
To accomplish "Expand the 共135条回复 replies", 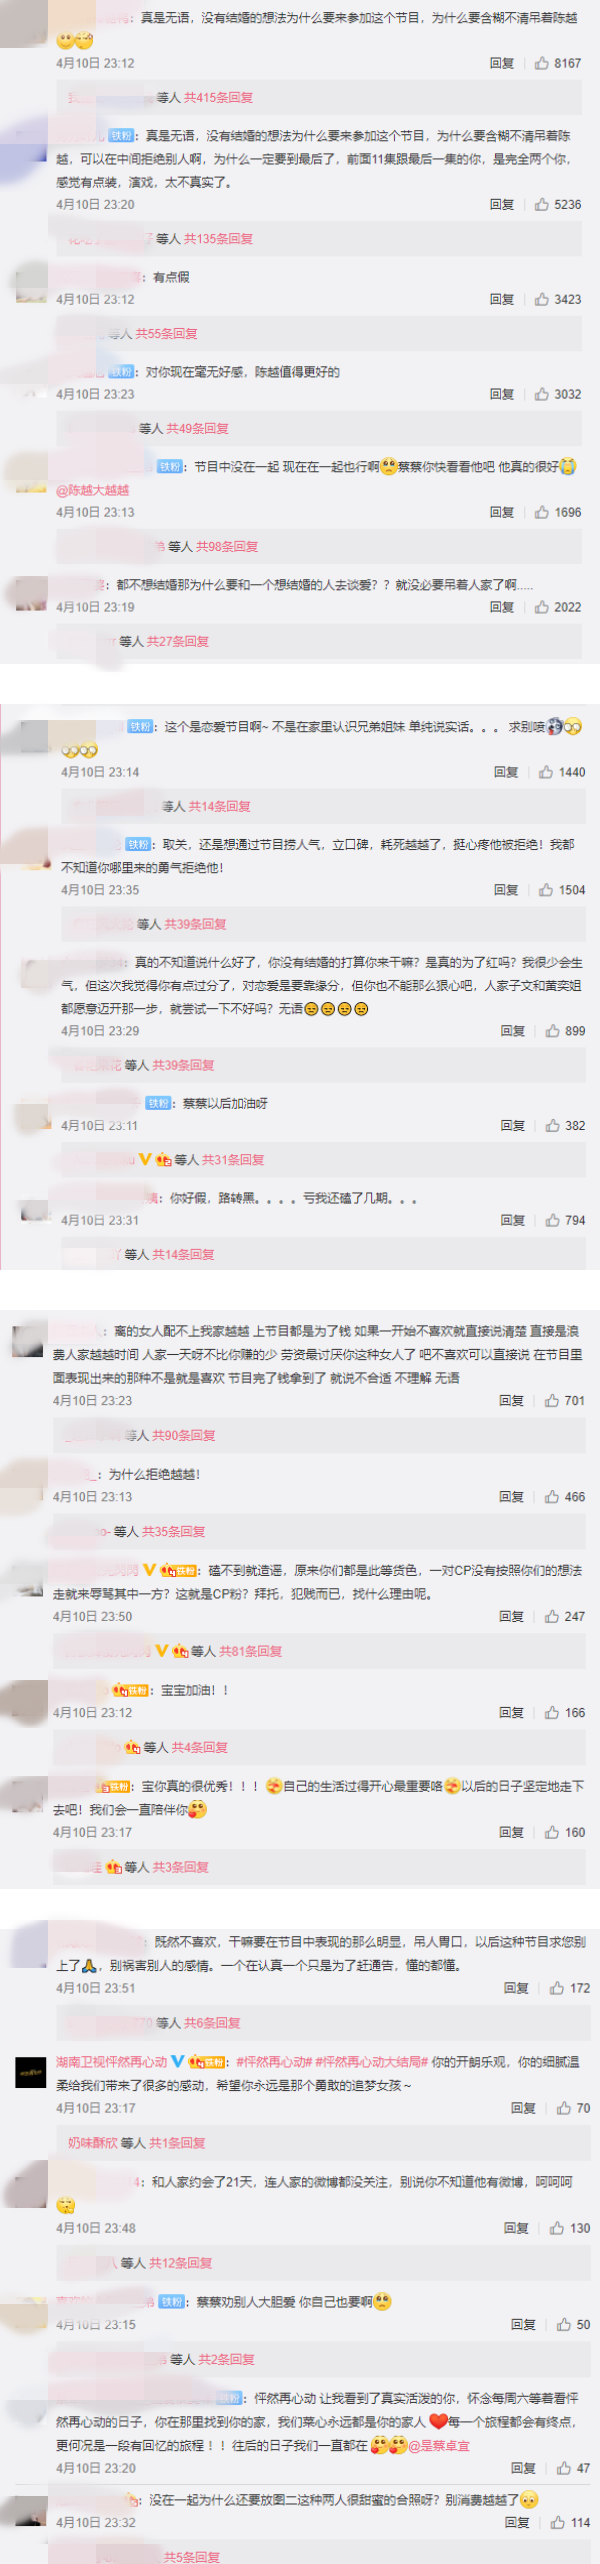I will point(218,239).
